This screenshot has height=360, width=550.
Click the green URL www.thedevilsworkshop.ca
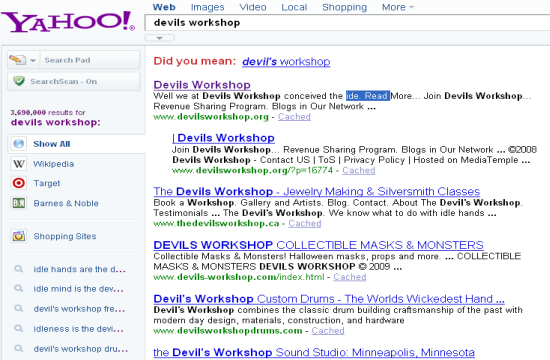click(216, 224)
